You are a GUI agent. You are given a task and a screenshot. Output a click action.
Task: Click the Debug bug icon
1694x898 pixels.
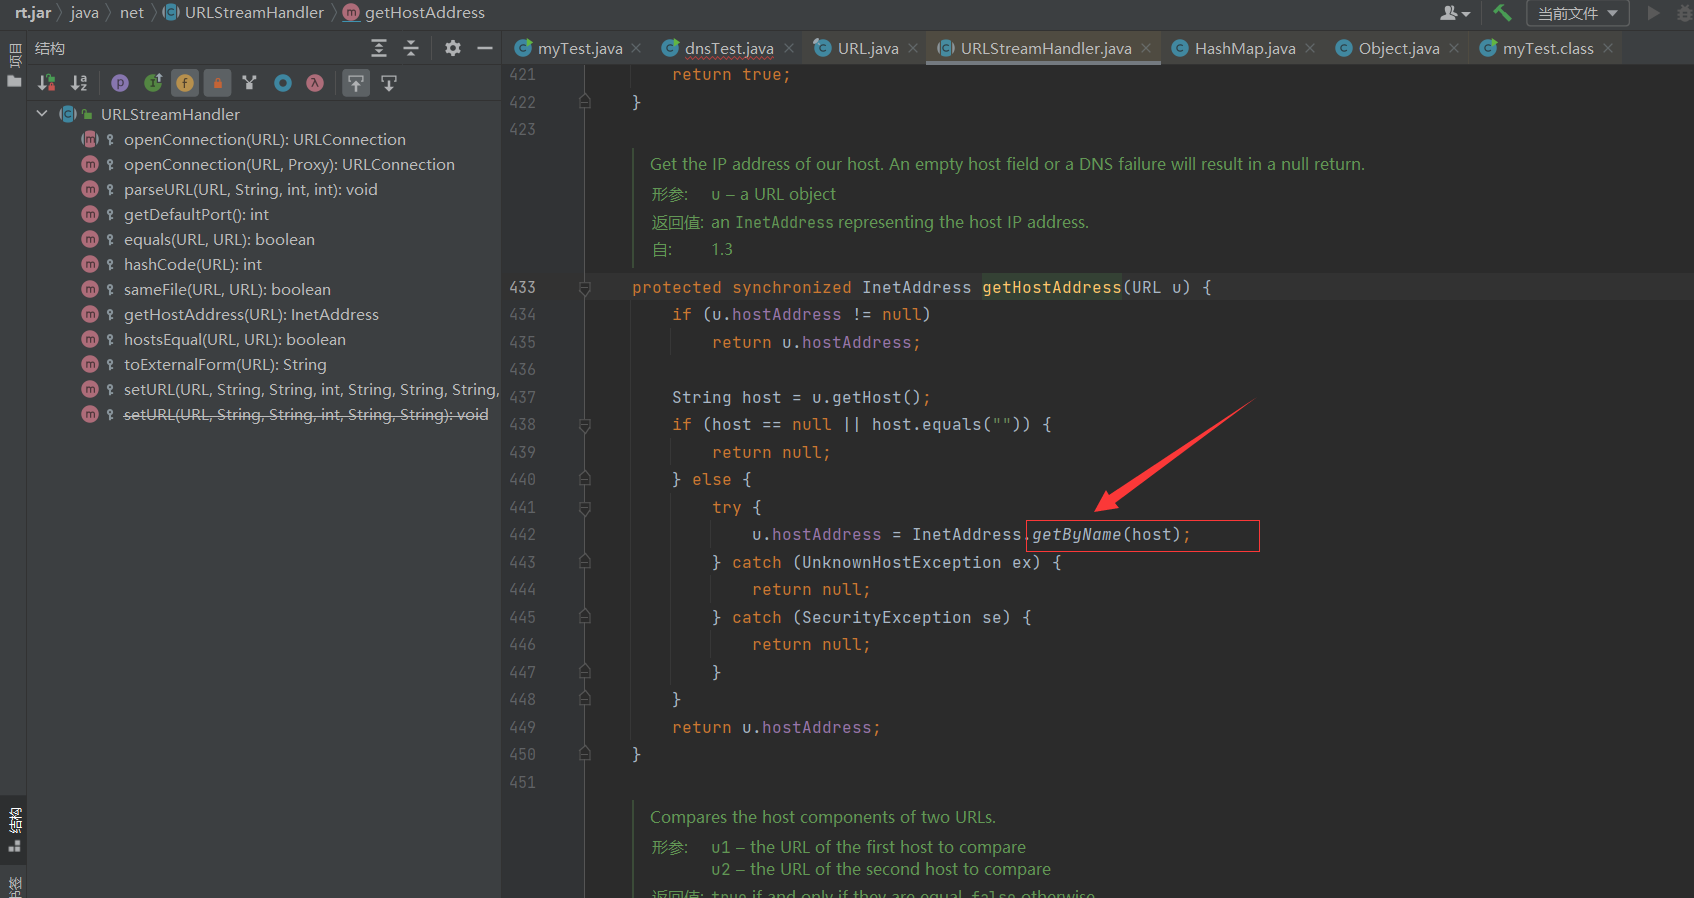click(1684, 13)
